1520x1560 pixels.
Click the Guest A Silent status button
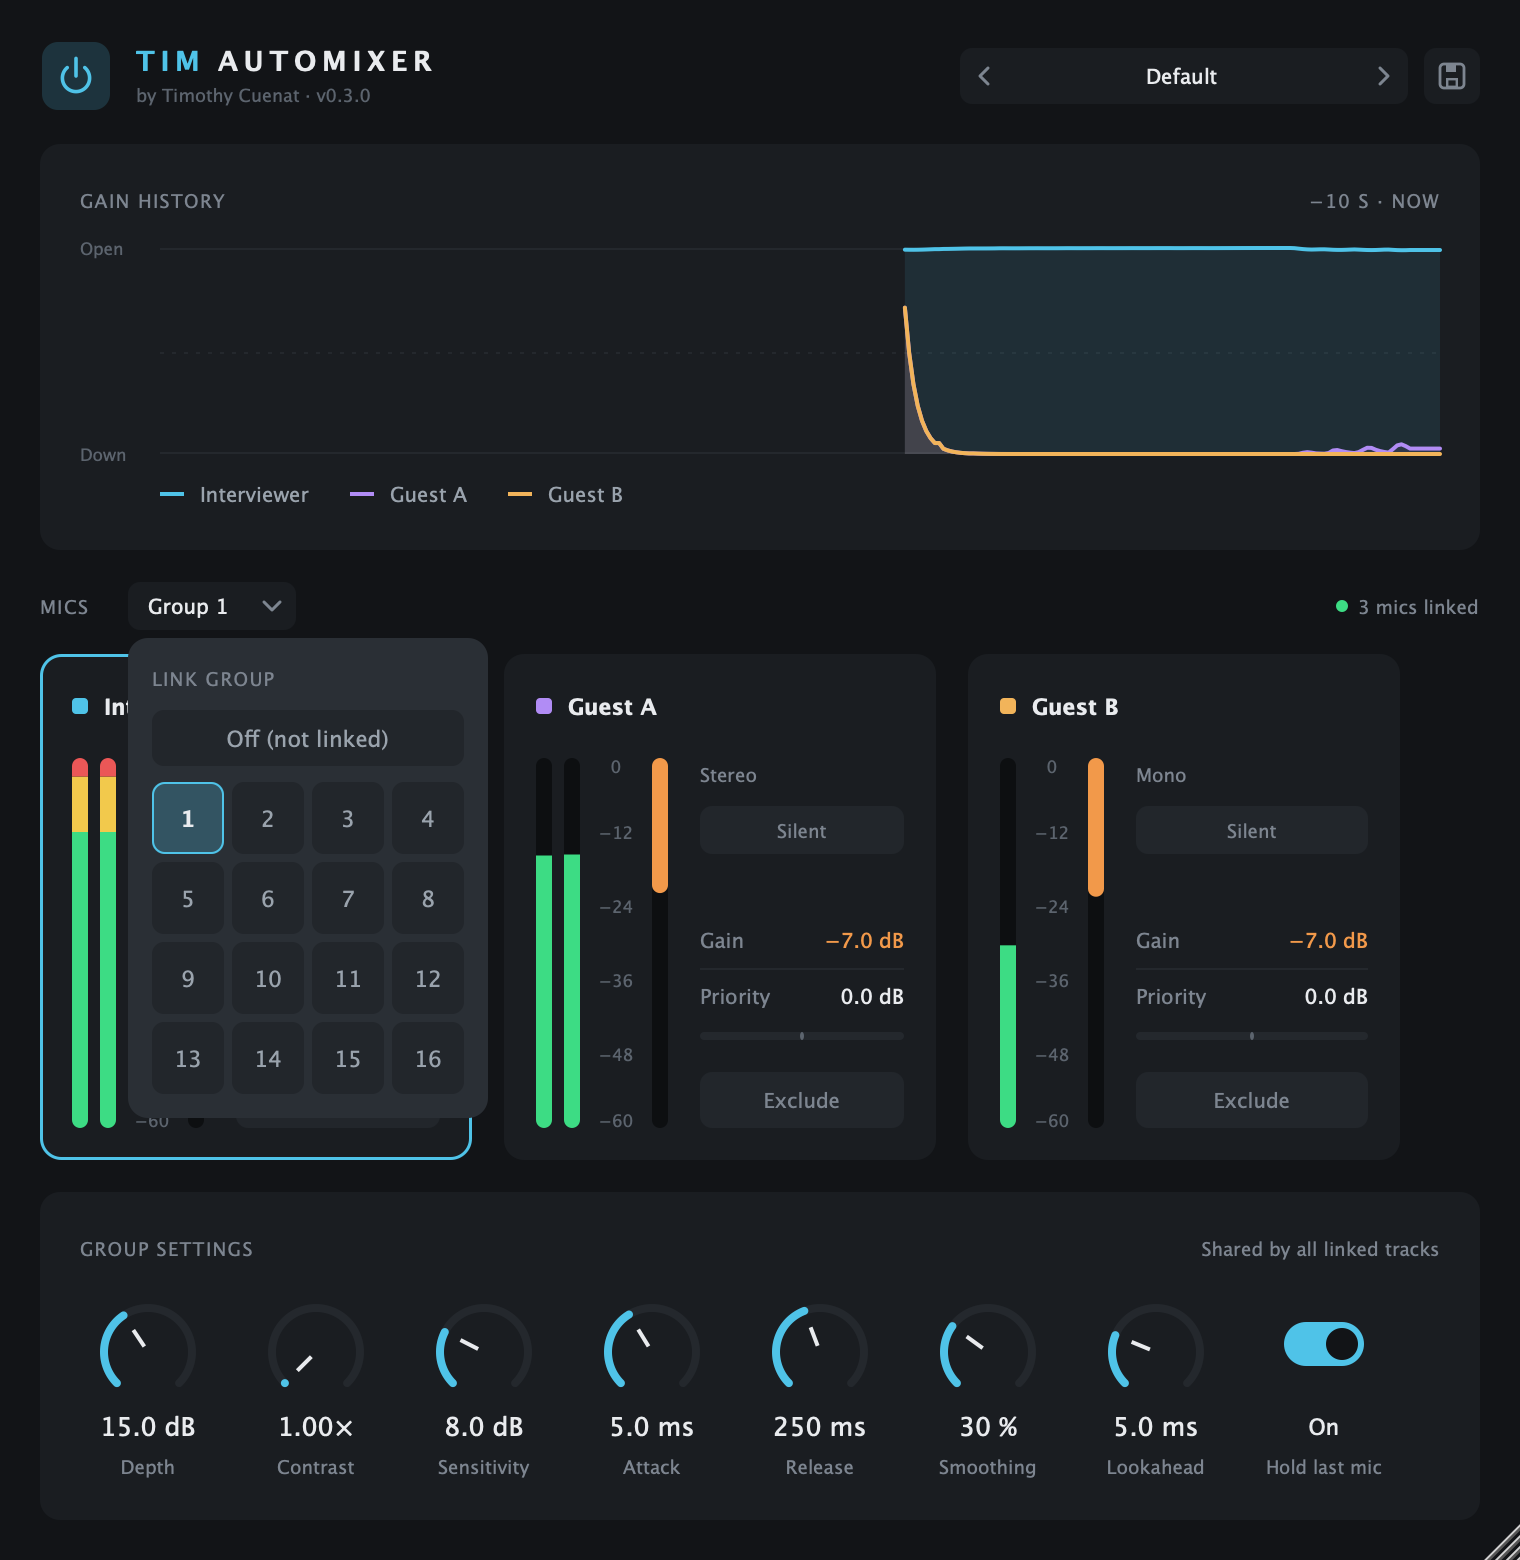802,830
